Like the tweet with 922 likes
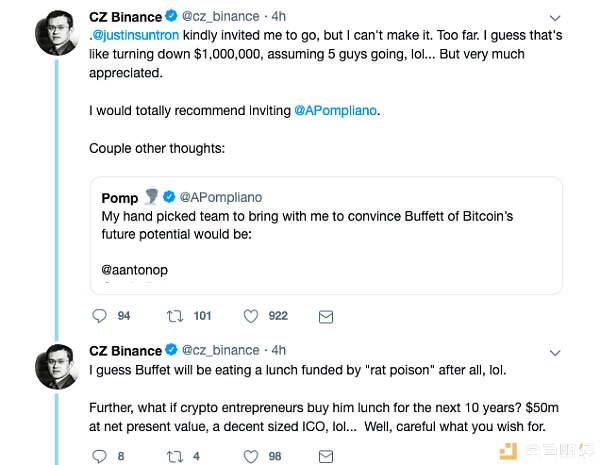This screenshot has height=465, width=600. (253, 316)
